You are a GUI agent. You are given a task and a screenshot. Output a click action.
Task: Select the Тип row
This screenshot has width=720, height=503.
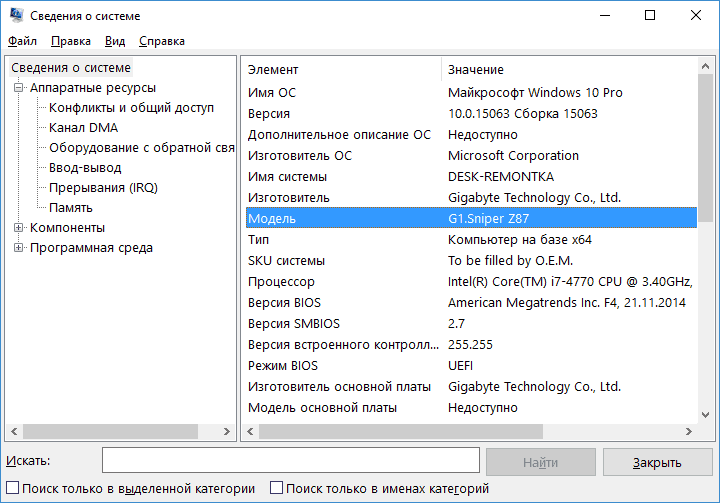tap(471, 239)
